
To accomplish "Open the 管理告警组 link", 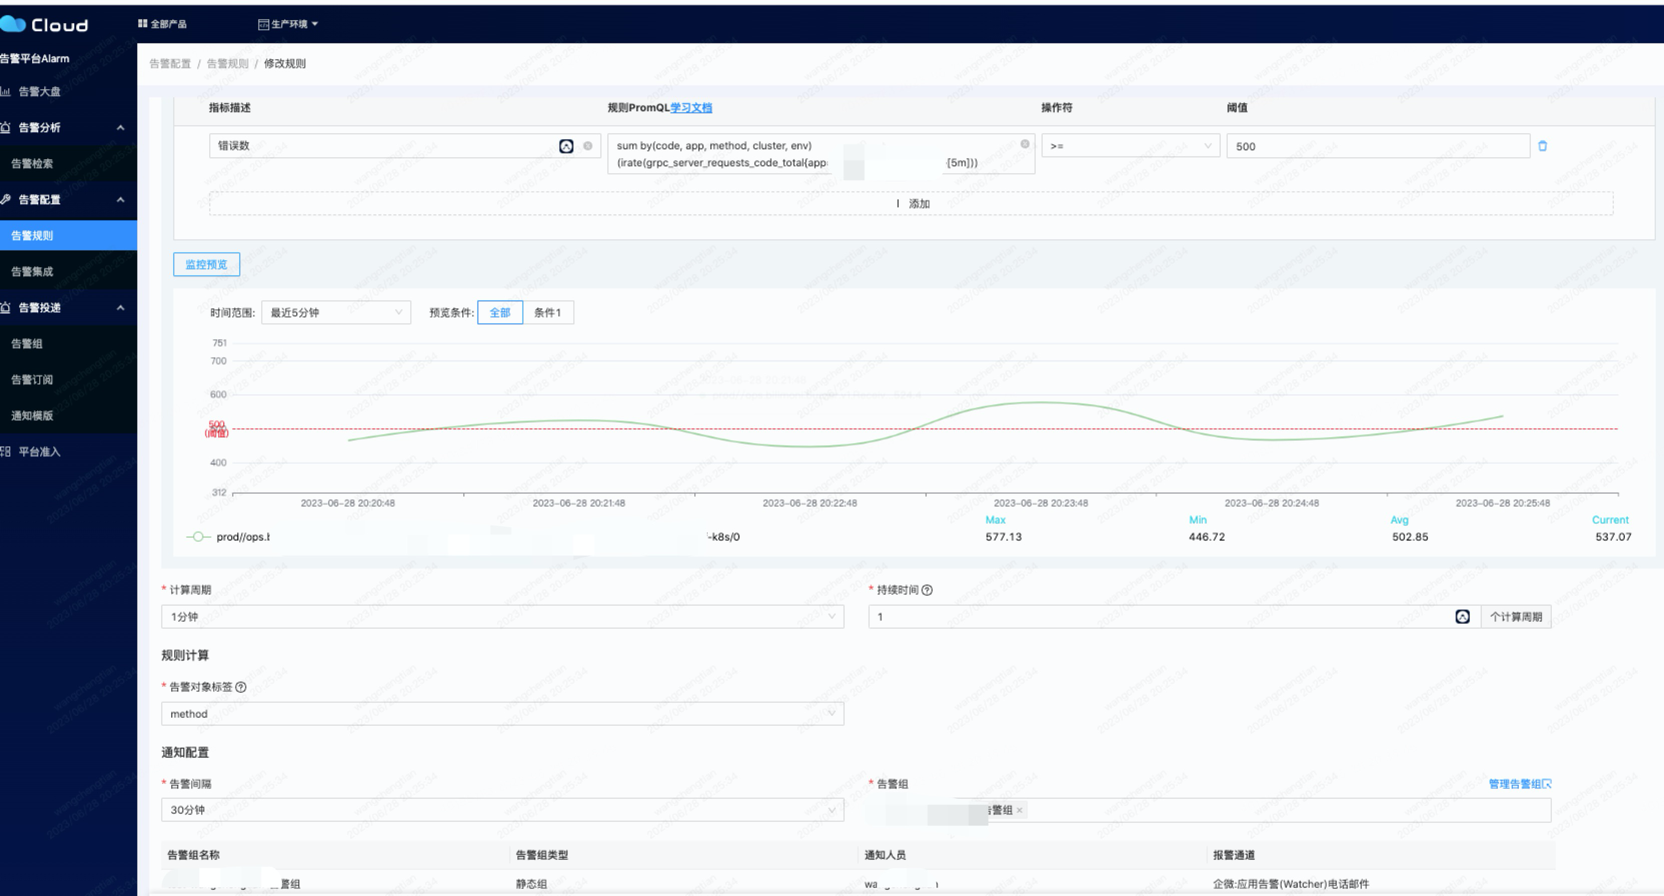I will [1519, 784].
